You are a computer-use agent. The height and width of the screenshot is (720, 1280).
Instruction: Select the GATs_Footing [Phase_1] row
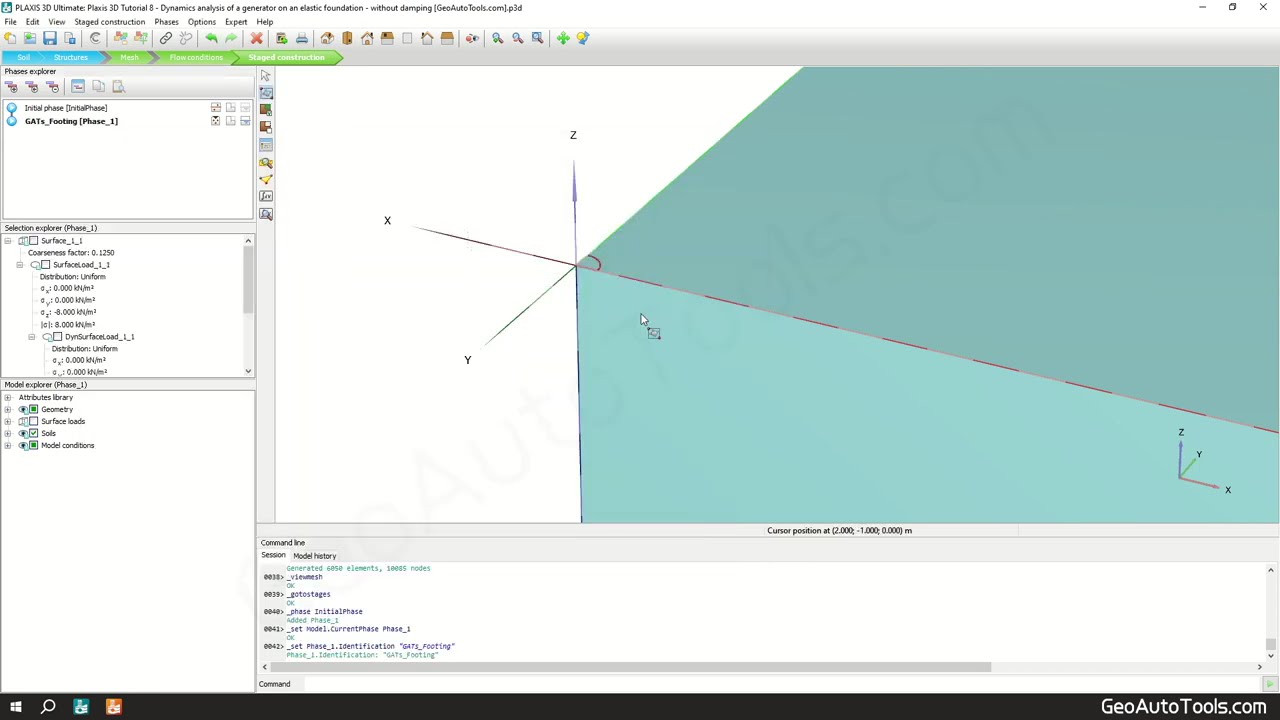[128, 121]
